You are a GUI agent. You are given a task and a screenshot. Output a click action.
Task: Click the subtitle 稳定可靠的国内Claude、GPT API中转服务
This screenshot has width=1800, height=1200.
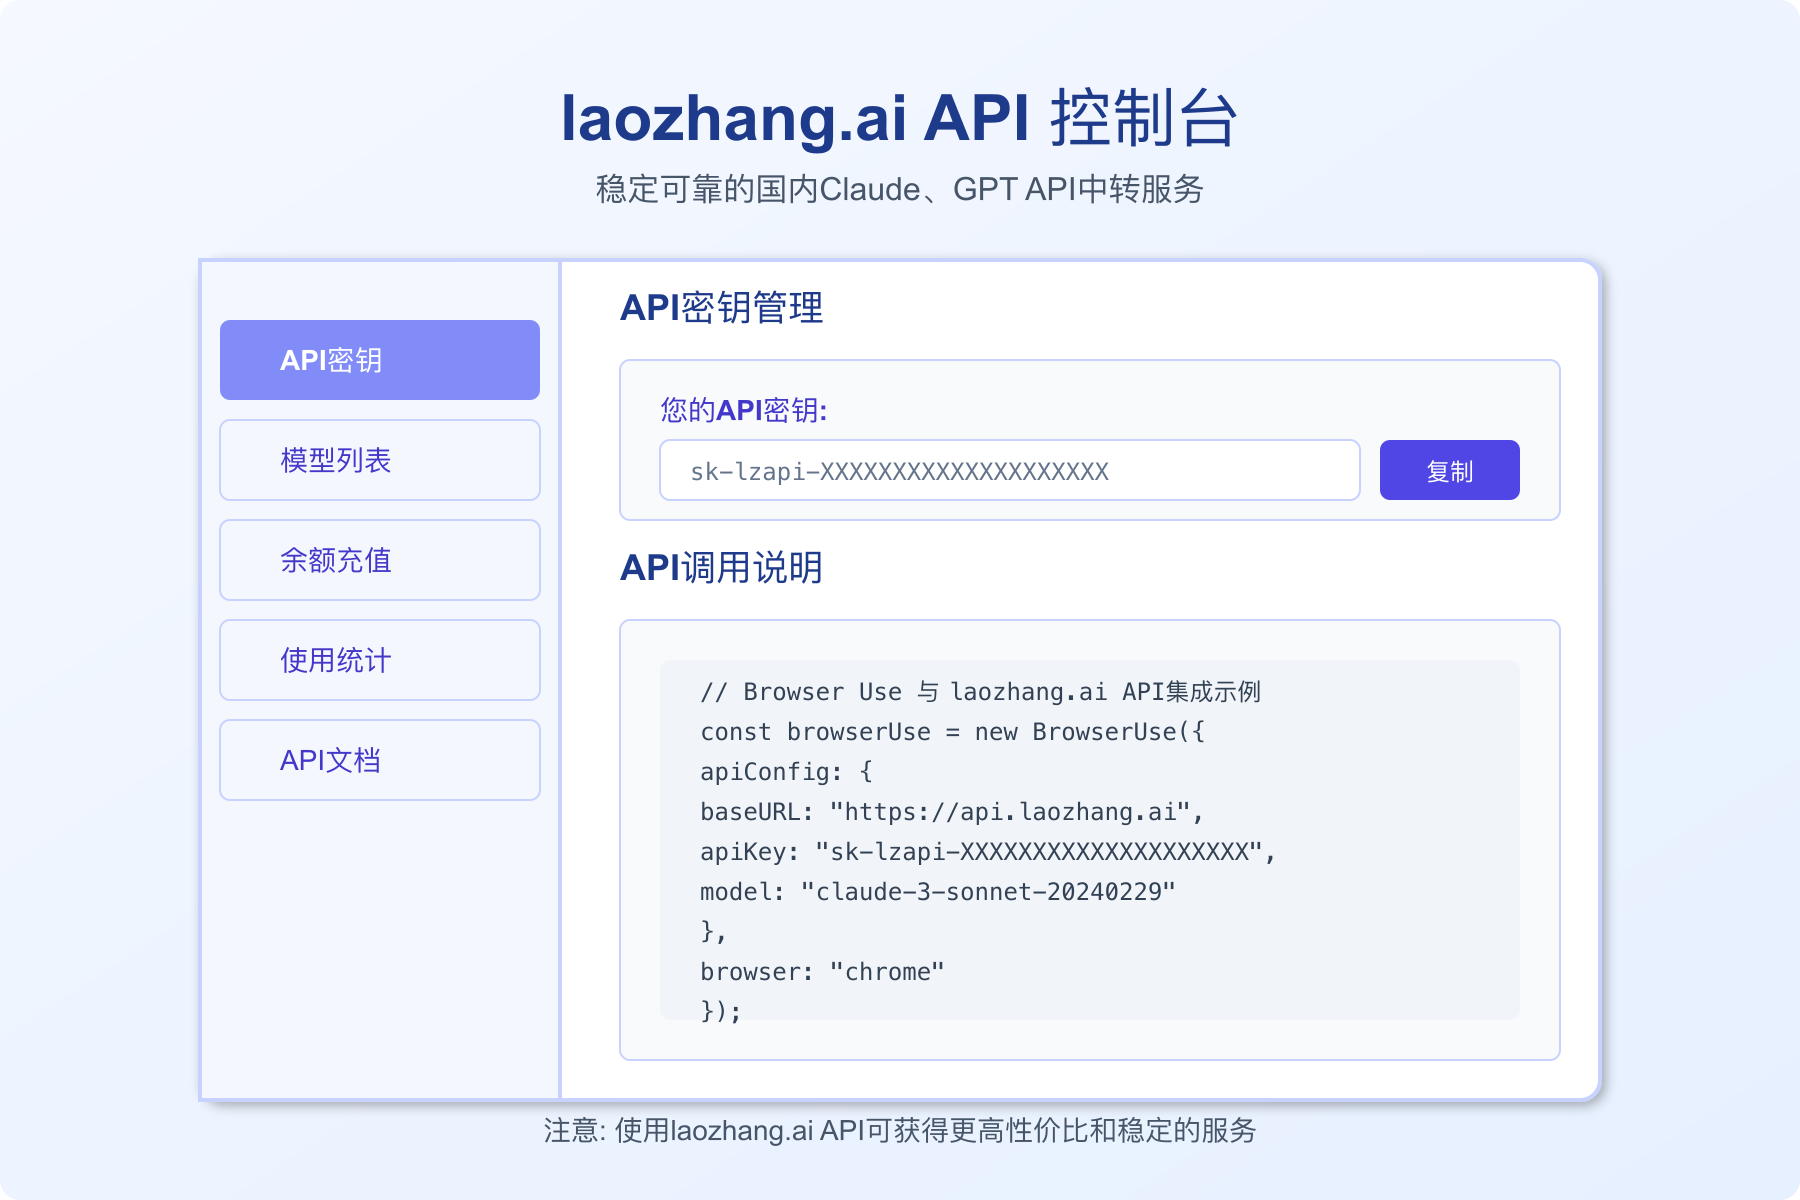pos(900,189)
